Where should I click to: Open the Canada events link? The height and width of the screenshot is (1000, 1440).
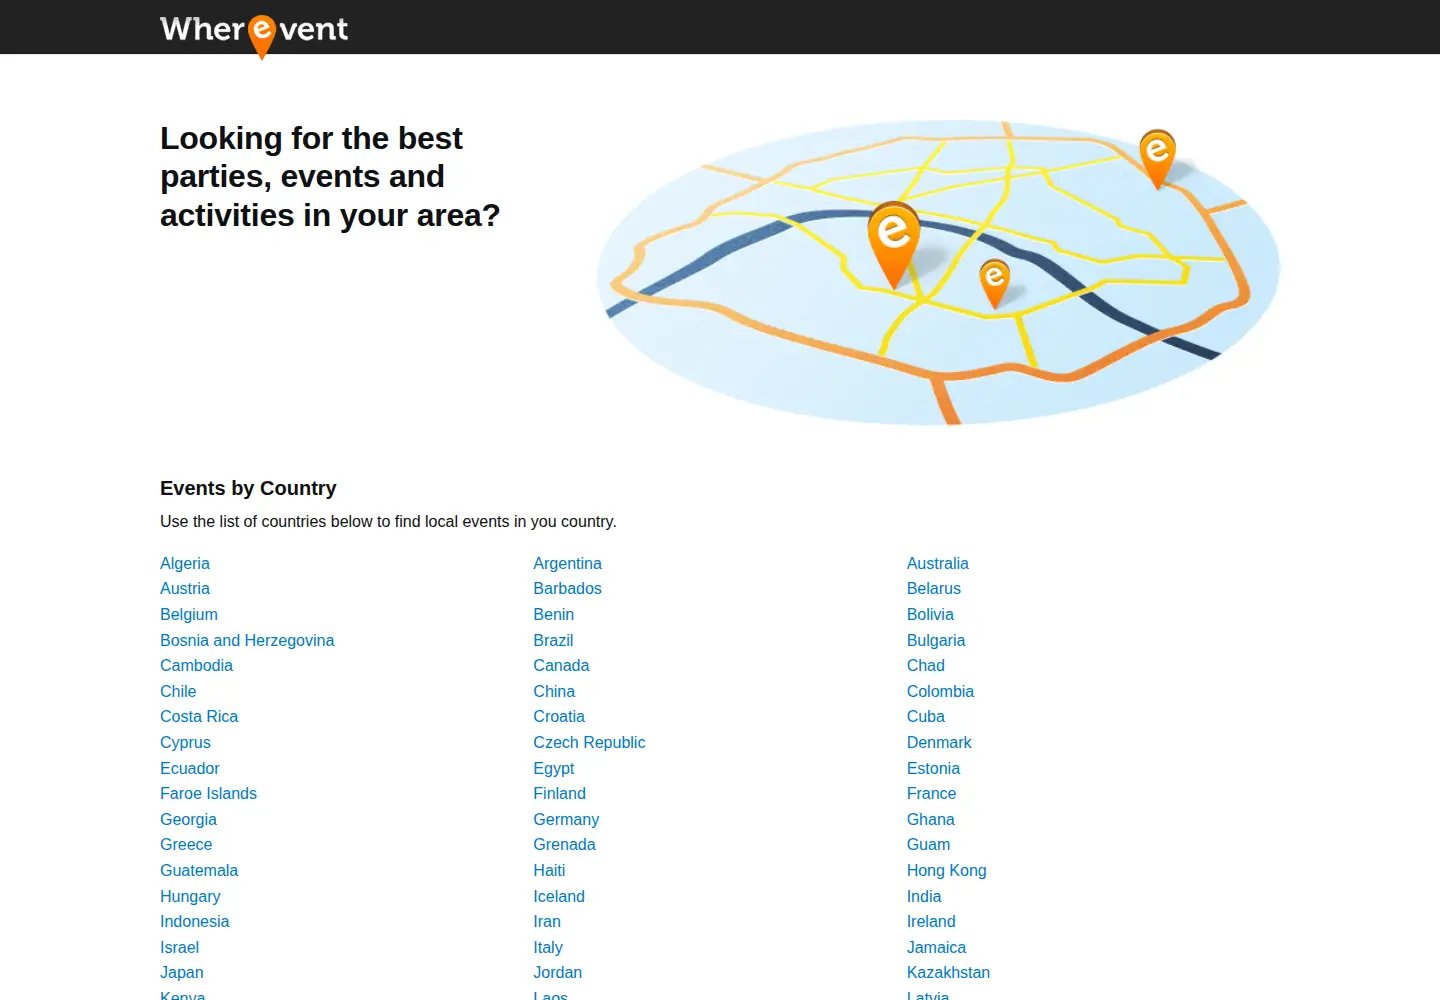pos(561,665)
